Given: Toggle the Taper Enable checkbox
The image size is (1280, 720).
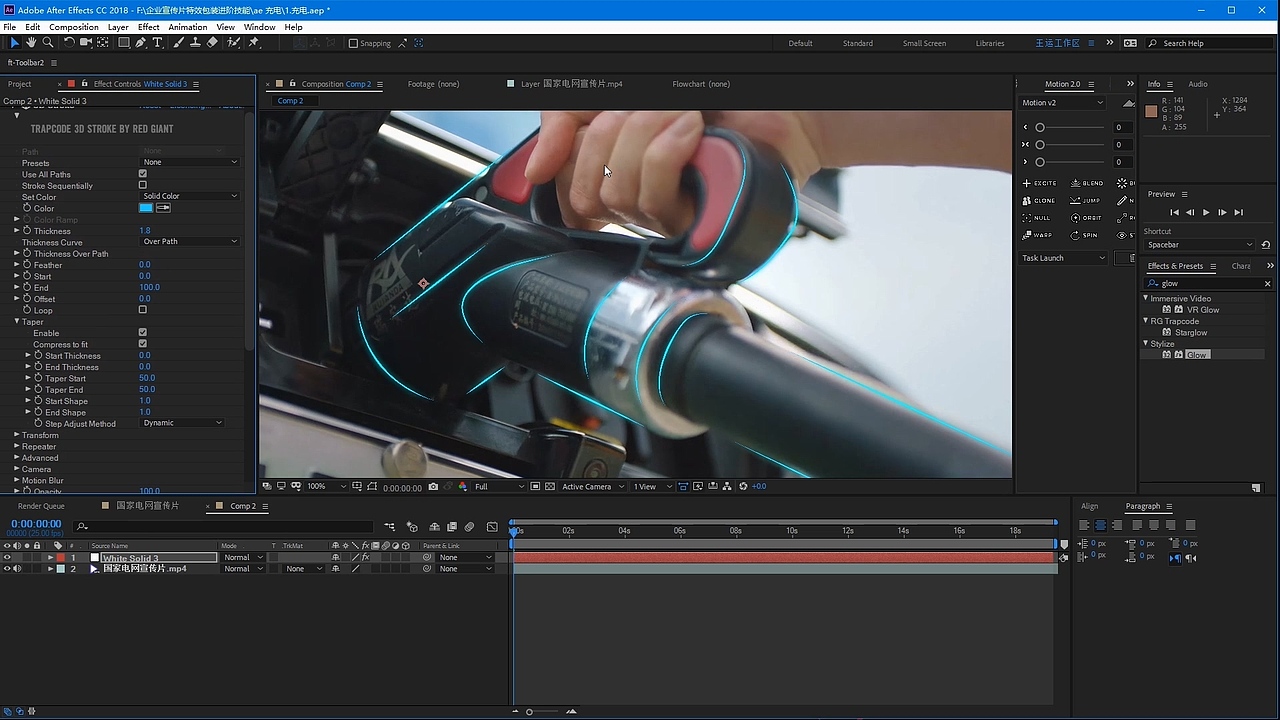Looking at the screenshot, I should pyautogui.click(x=143, y=333).
